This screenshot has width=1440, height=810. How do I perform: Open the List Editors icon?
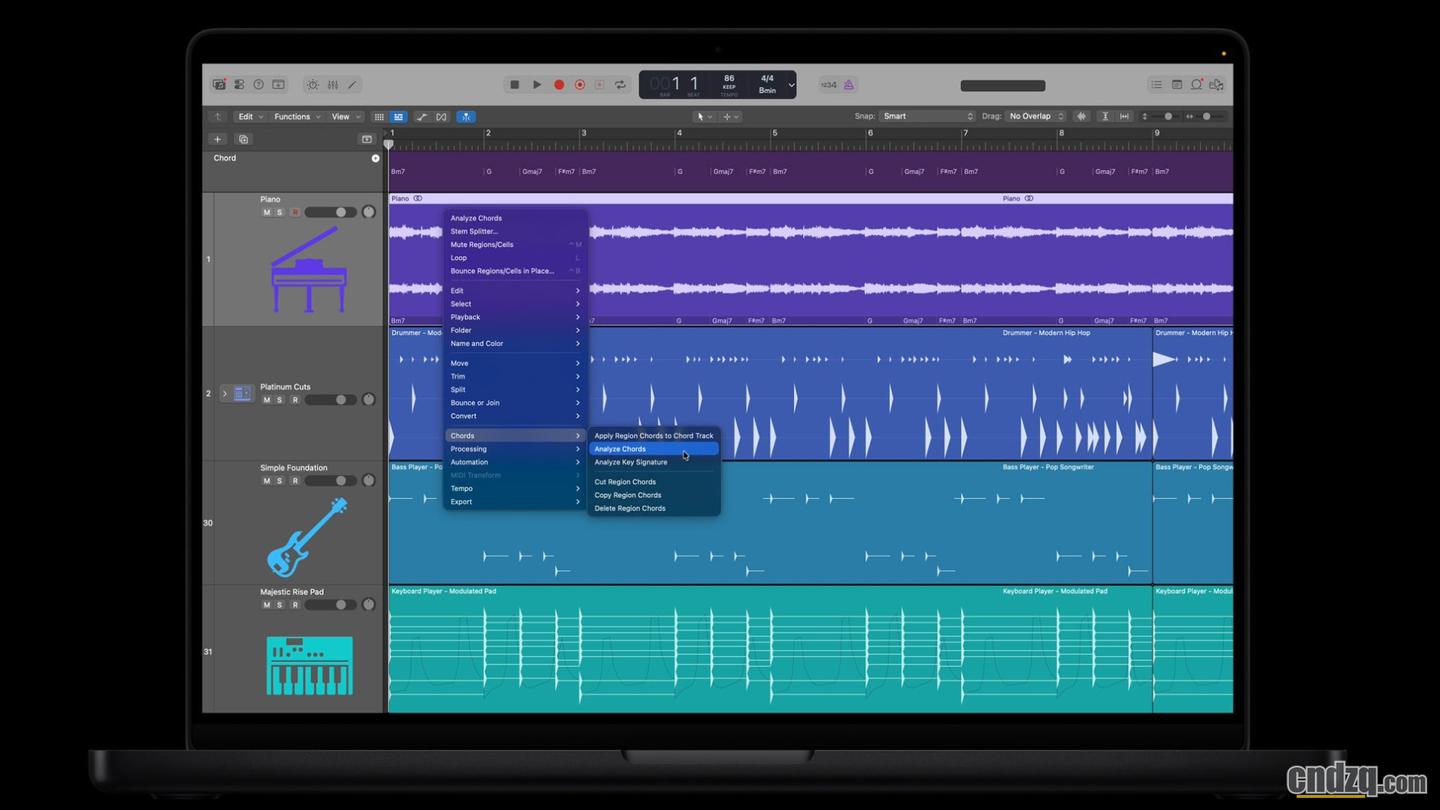click(x=1156, y=85)
